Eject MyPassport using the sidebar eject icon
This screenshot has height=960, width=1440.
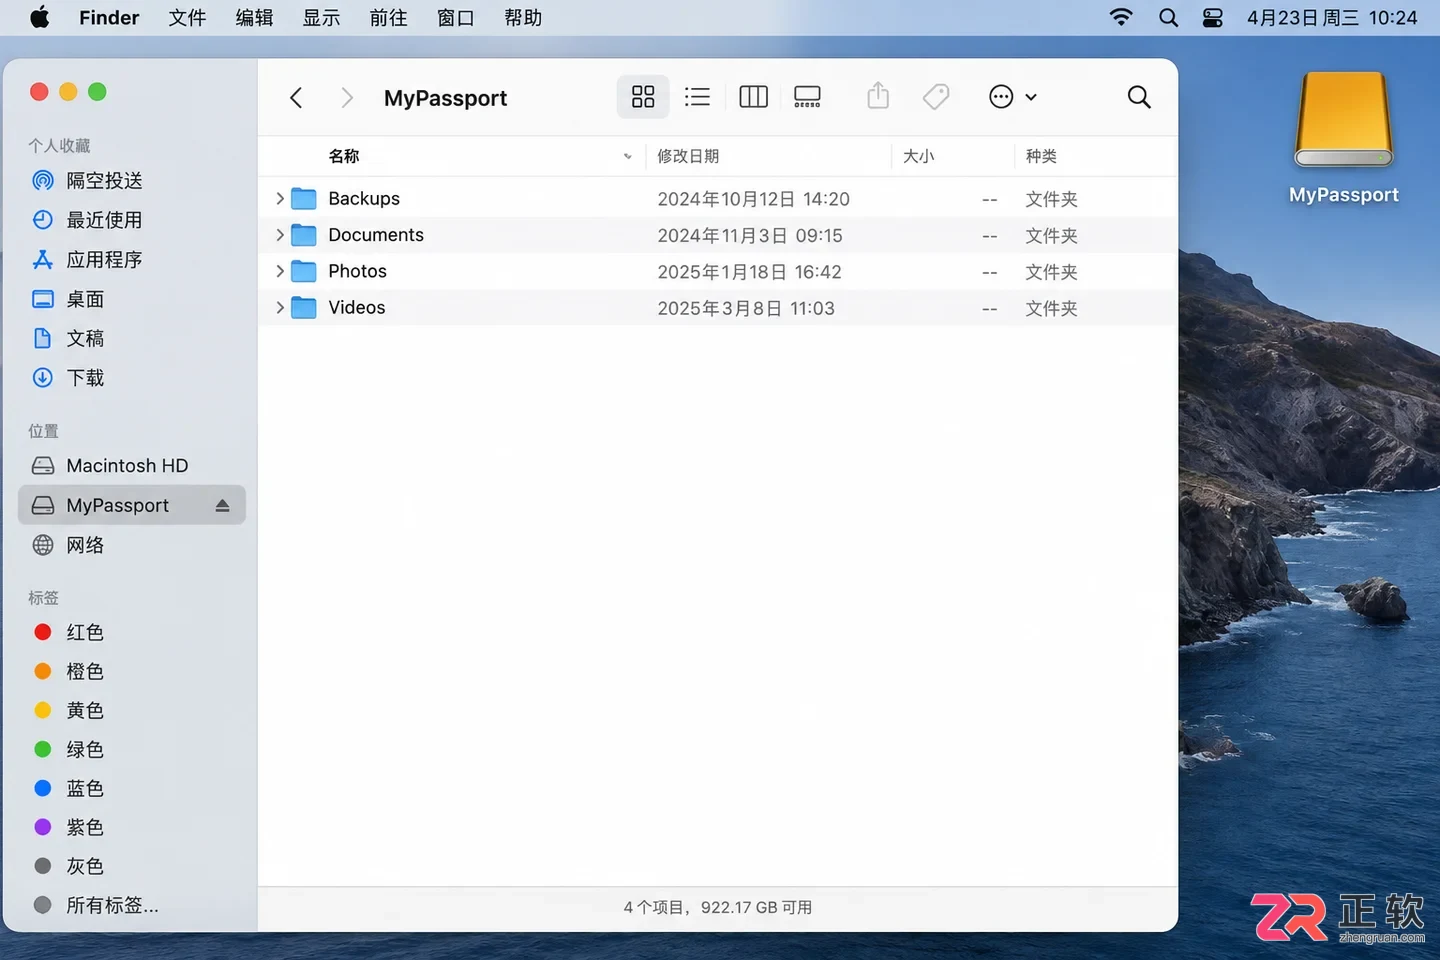coord(222,506)
